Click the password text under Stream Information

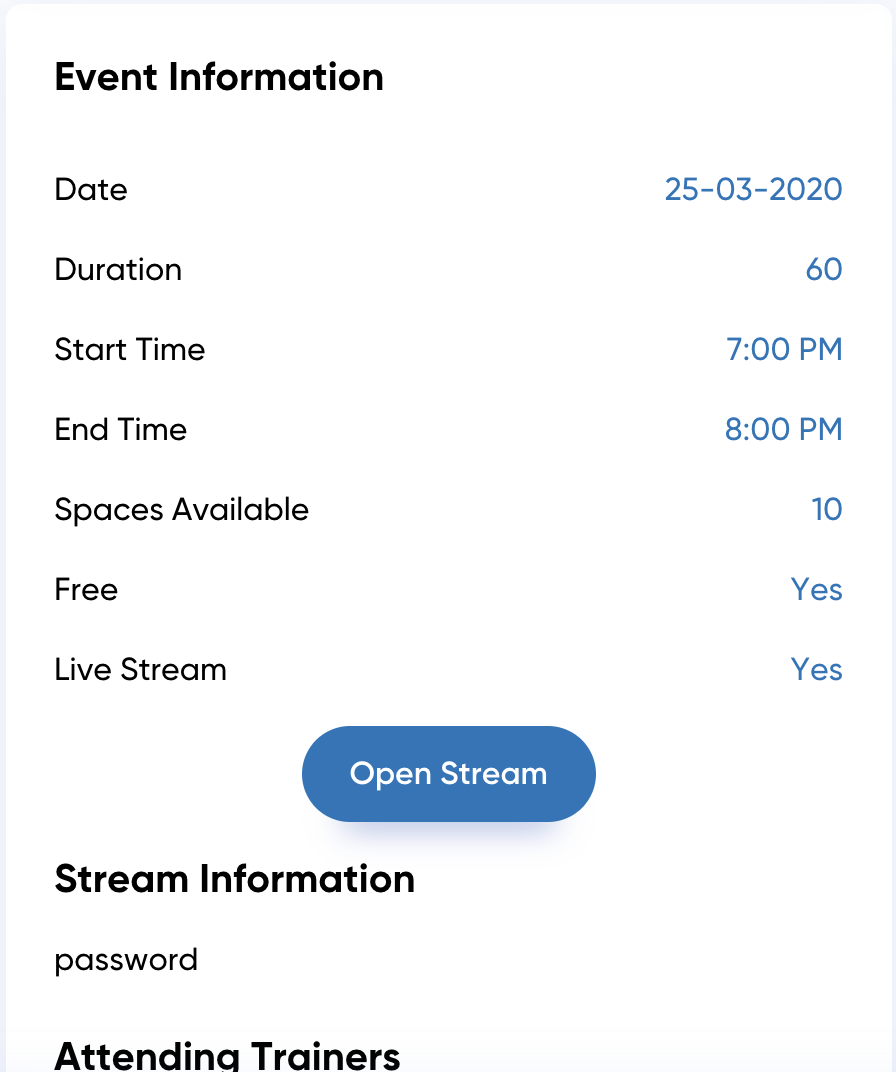point(126,961)
